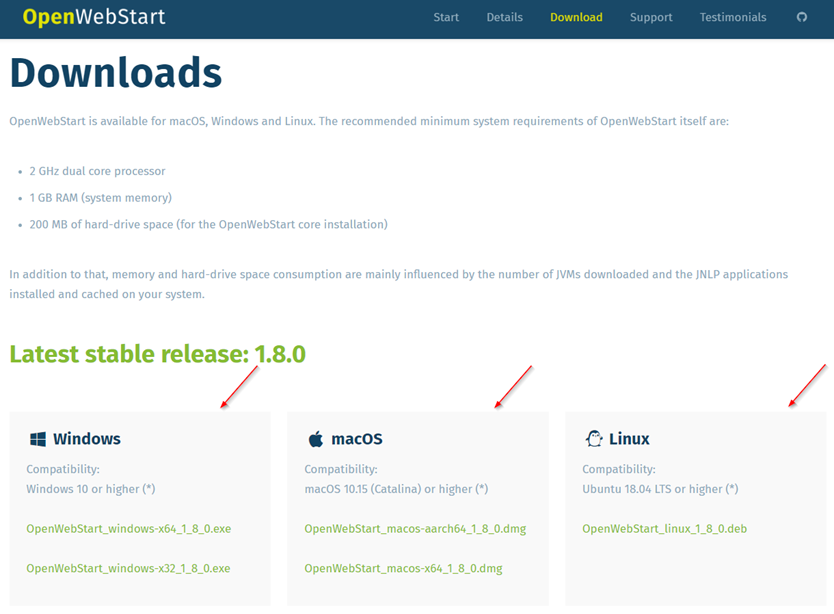834x614 pixels.
Task: Download OpenWebStart_linux_1_8_0.deb
Action: tap(664, 529)
